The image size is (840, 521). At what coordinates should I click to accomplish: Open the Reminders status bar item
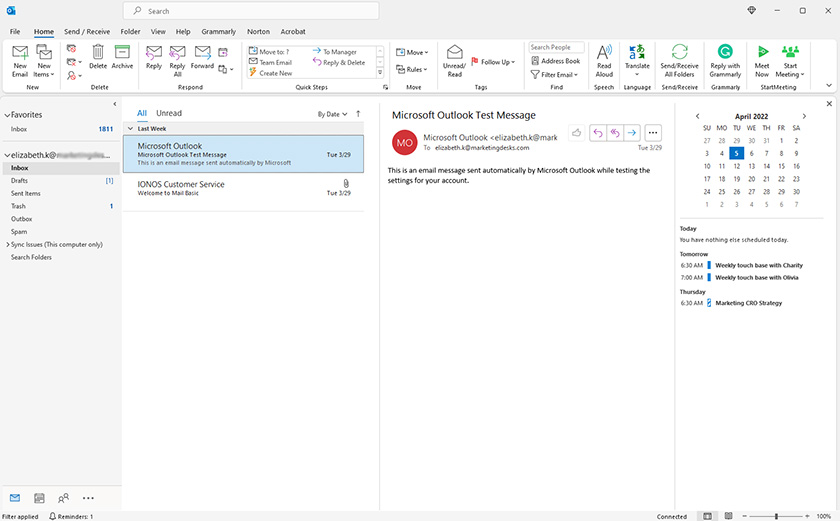point(71,516)
